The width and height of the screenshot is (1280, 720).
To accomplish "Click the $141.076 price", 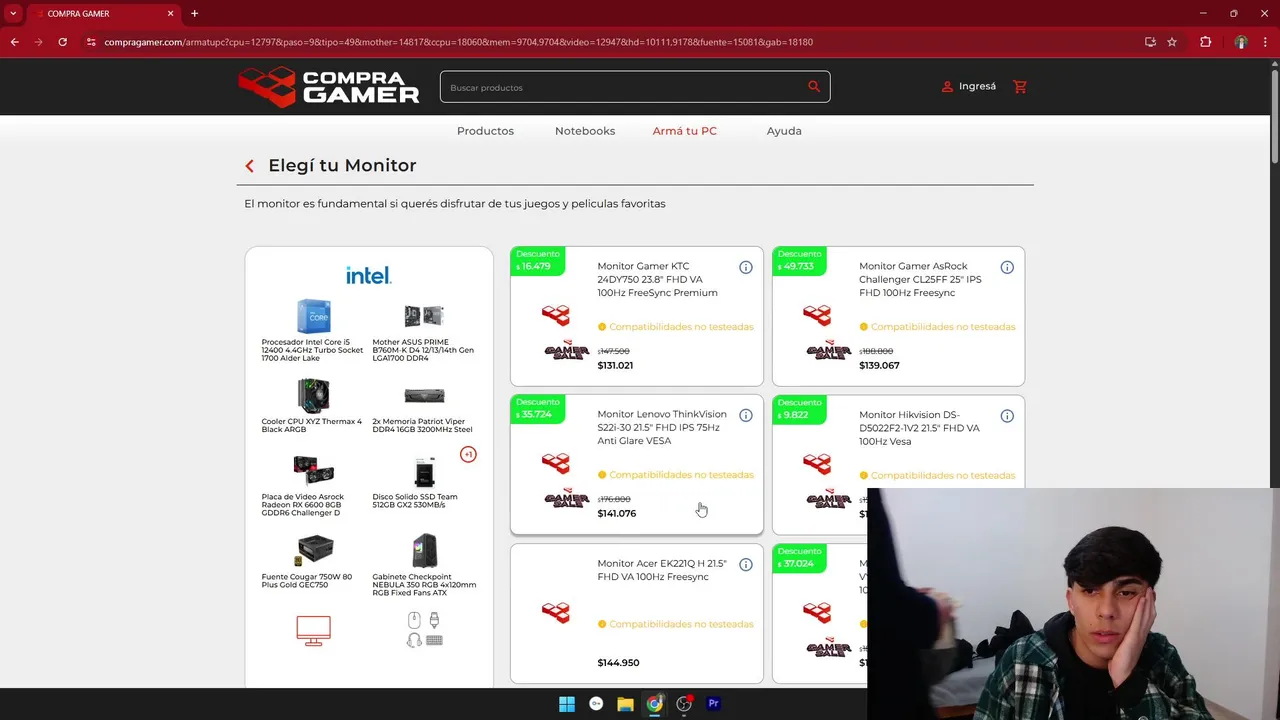I will coord(616,514).
